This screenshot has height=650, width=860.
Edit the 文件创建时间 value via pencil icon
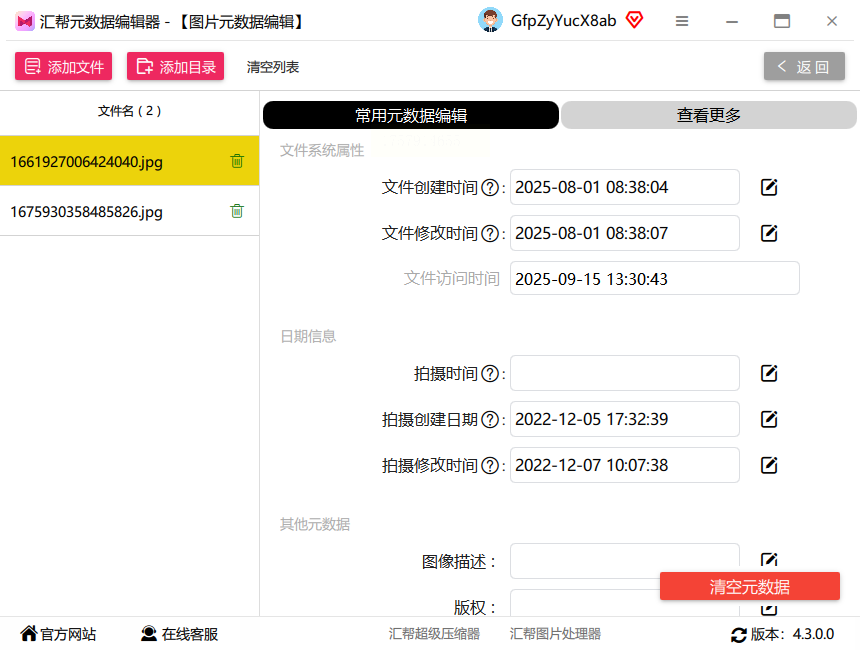click(769, 187)
